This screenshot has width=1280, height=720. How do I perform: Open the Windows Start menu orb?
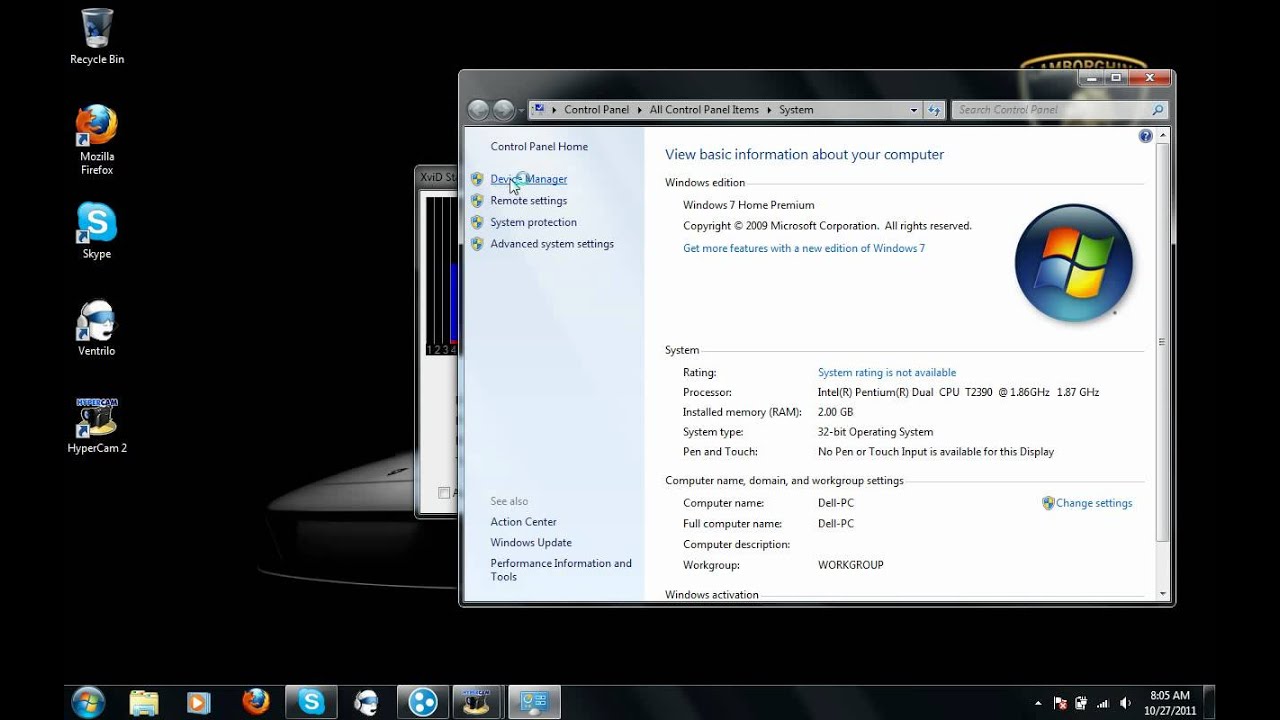88,702
